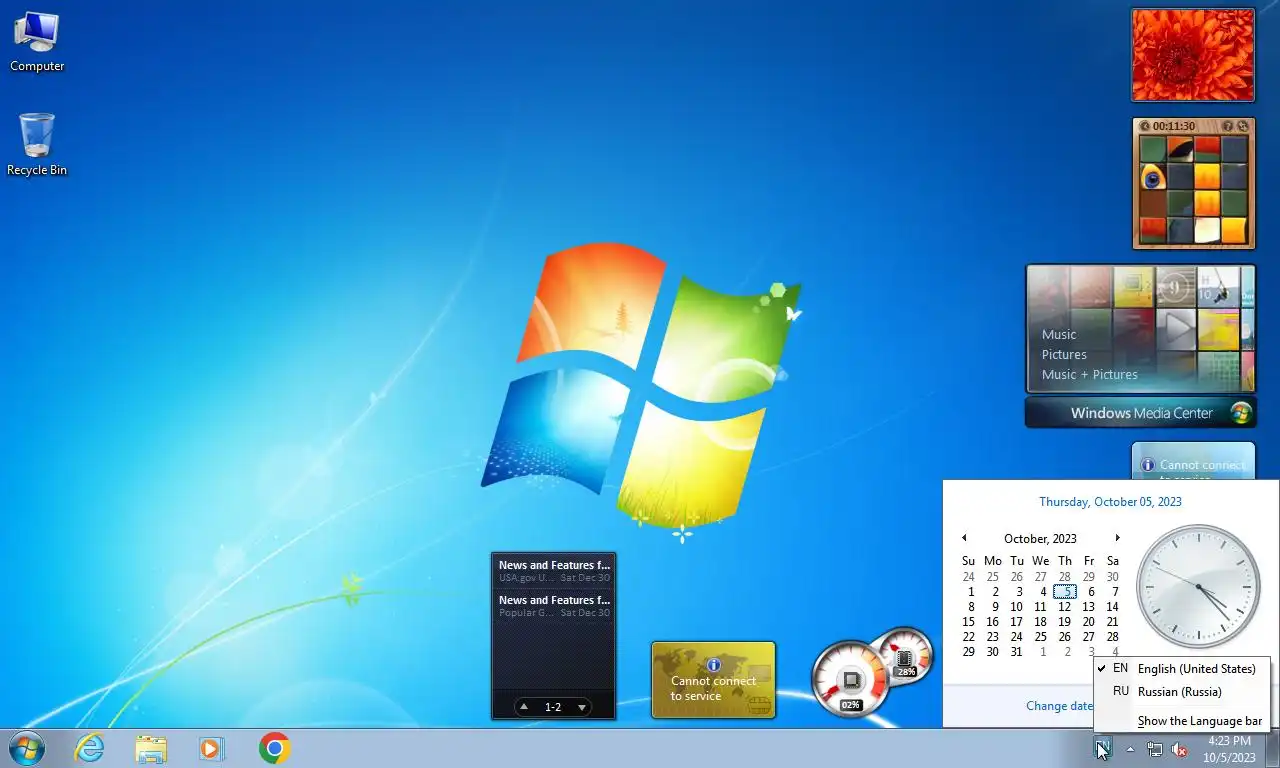Image resolution: width=1280 pixels, height=768 pixels.
Task: Select English (United States) input language
Action: 1183,668
